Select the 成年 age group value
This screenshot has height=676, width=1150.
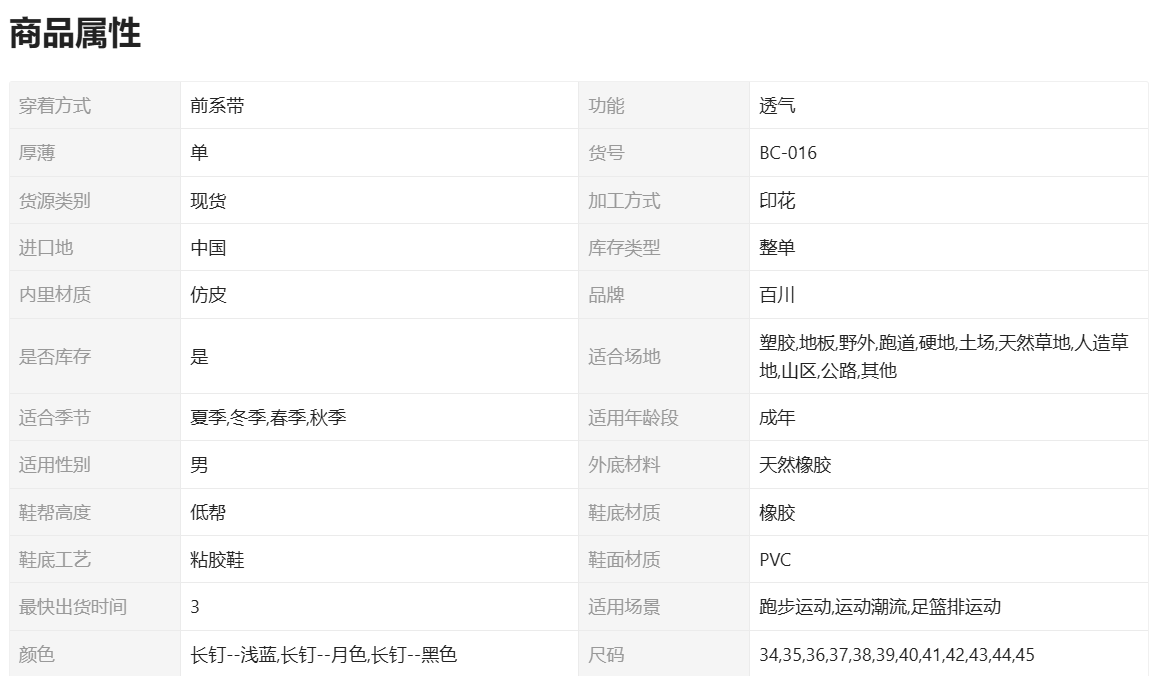(777, 418)
